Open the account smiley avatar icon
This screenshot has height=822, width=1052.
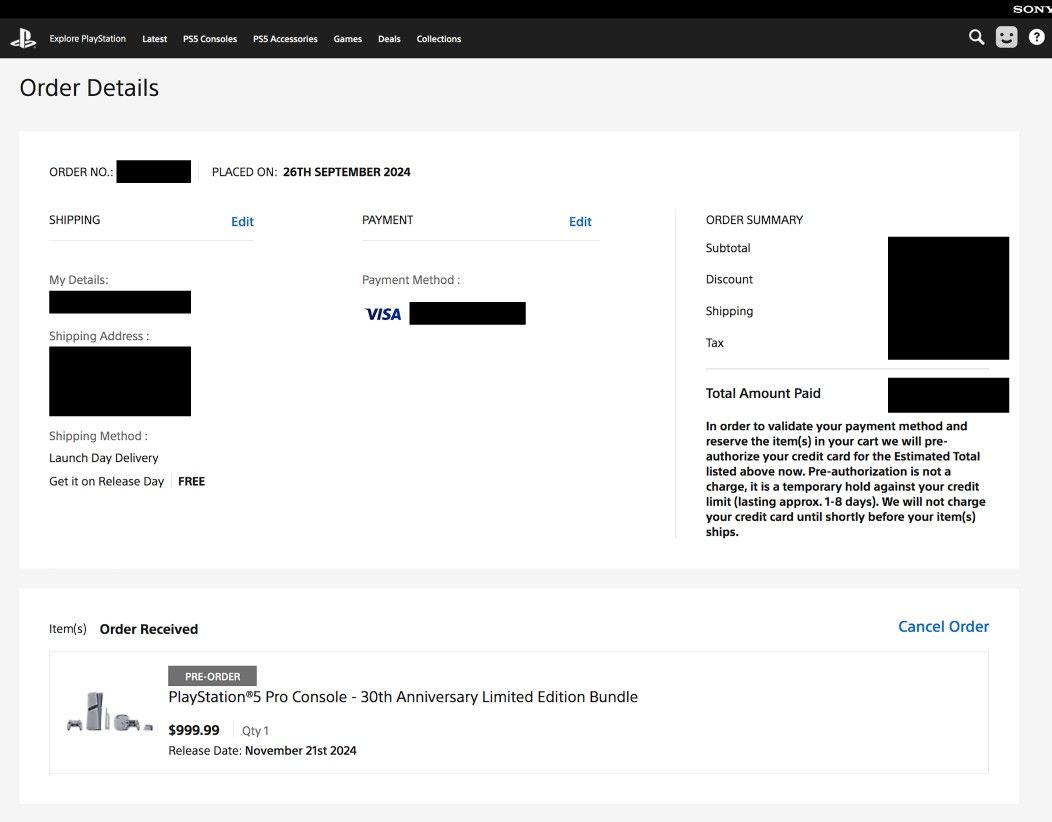point(1006,37)
